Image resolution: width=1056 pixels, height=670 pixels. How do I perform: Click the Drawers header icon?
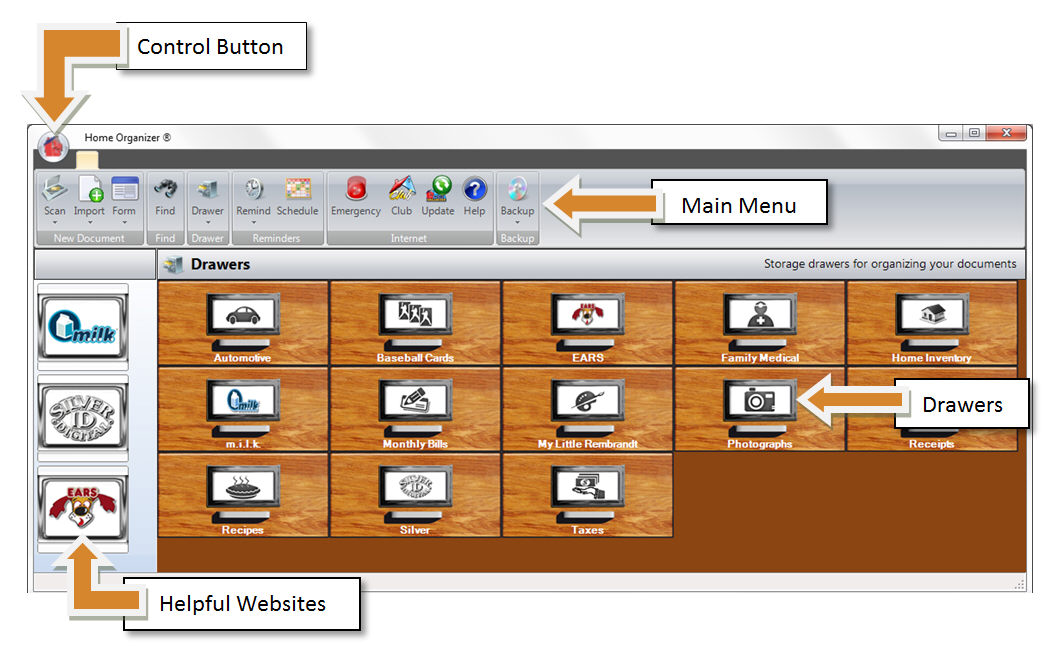point(174,265)
